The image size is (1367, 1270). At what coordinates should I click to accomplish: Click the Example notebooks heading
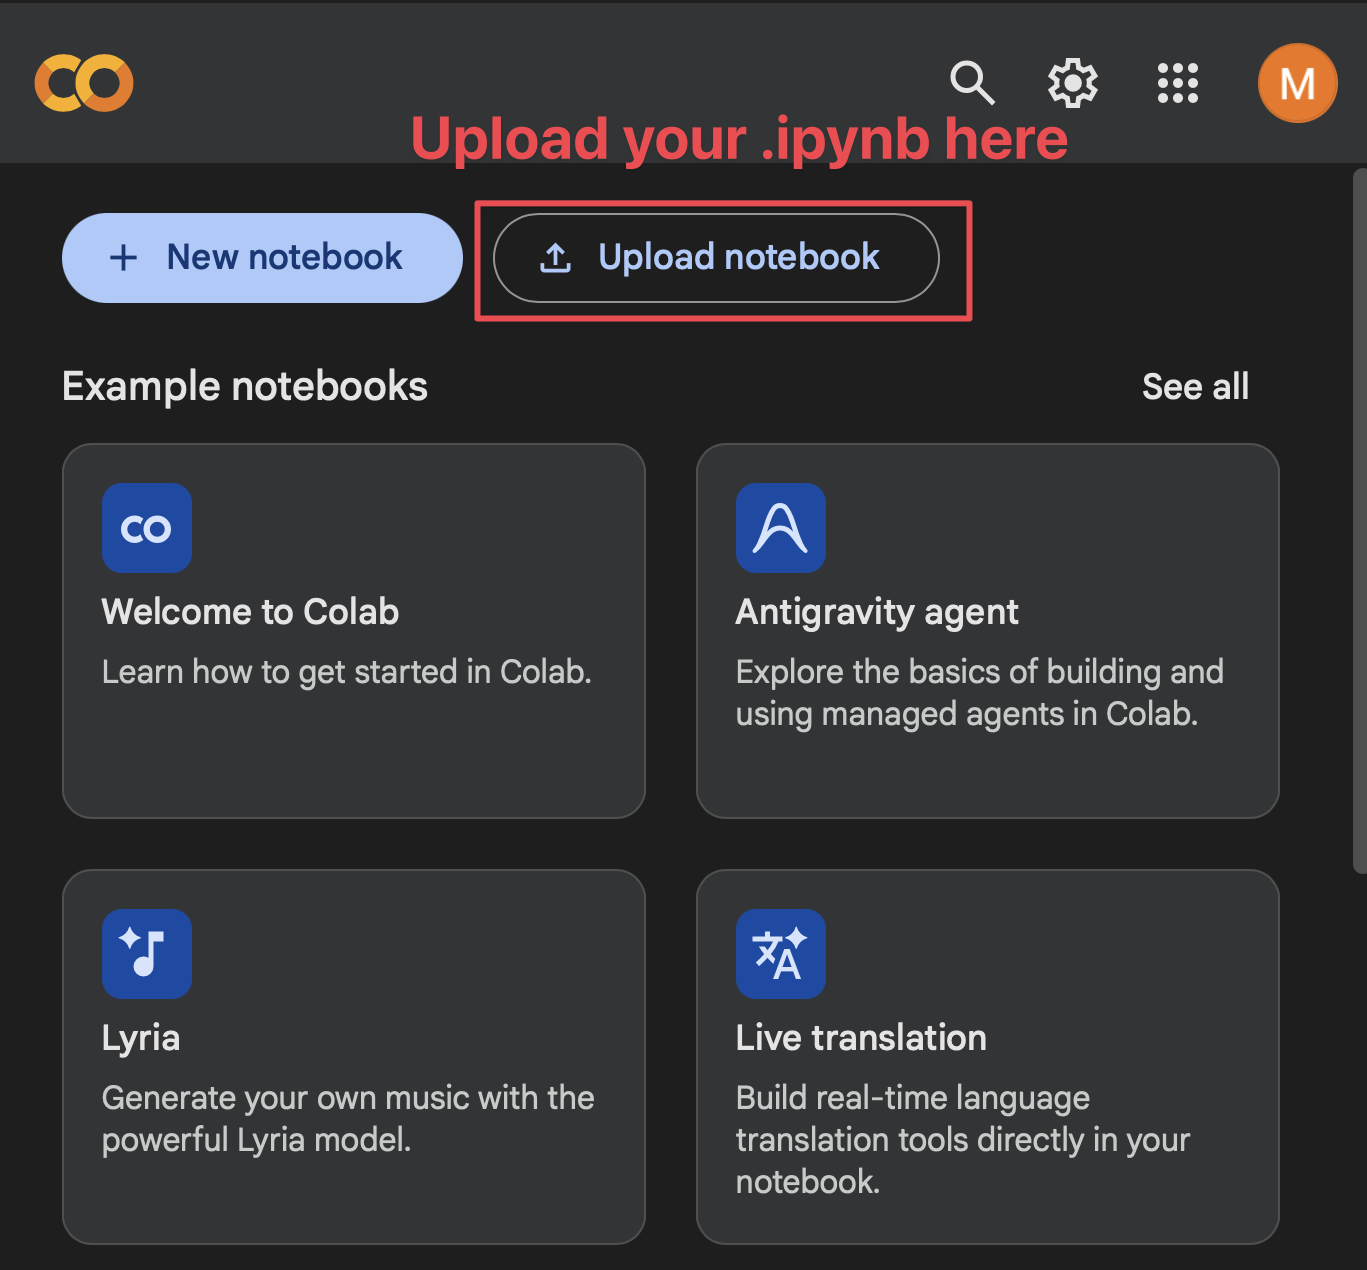pos(245,387)
